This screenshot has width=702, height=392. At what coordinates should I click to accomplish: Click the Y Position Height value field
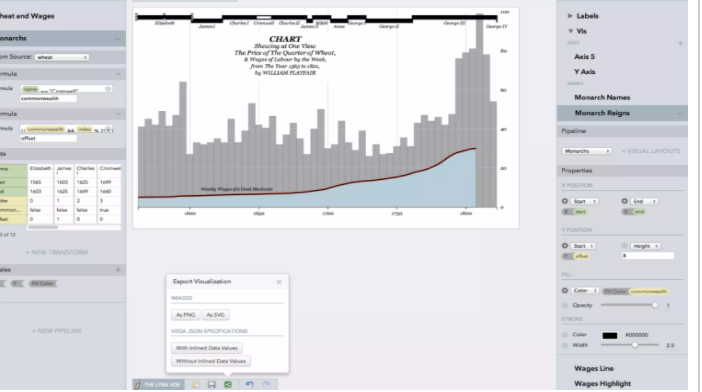(648, 256)
